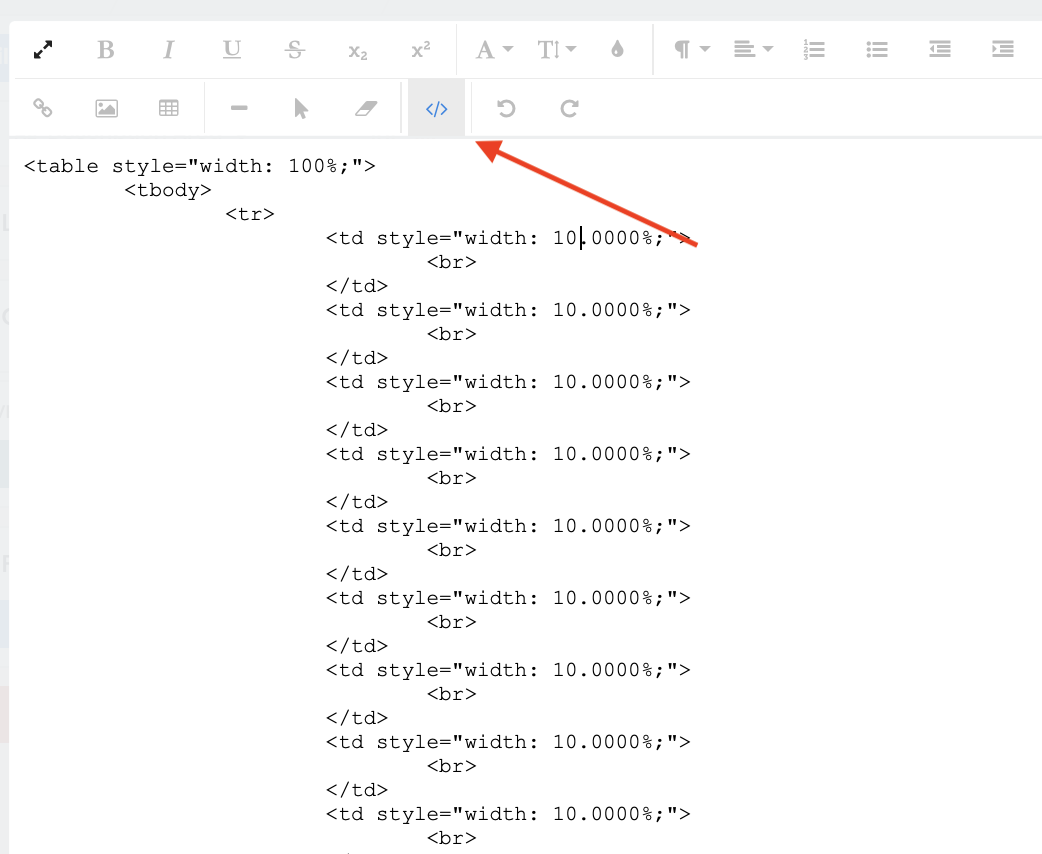This screenshot has width=1042, height=854.
Task: Insert a horizontal line
Action: 239,108
